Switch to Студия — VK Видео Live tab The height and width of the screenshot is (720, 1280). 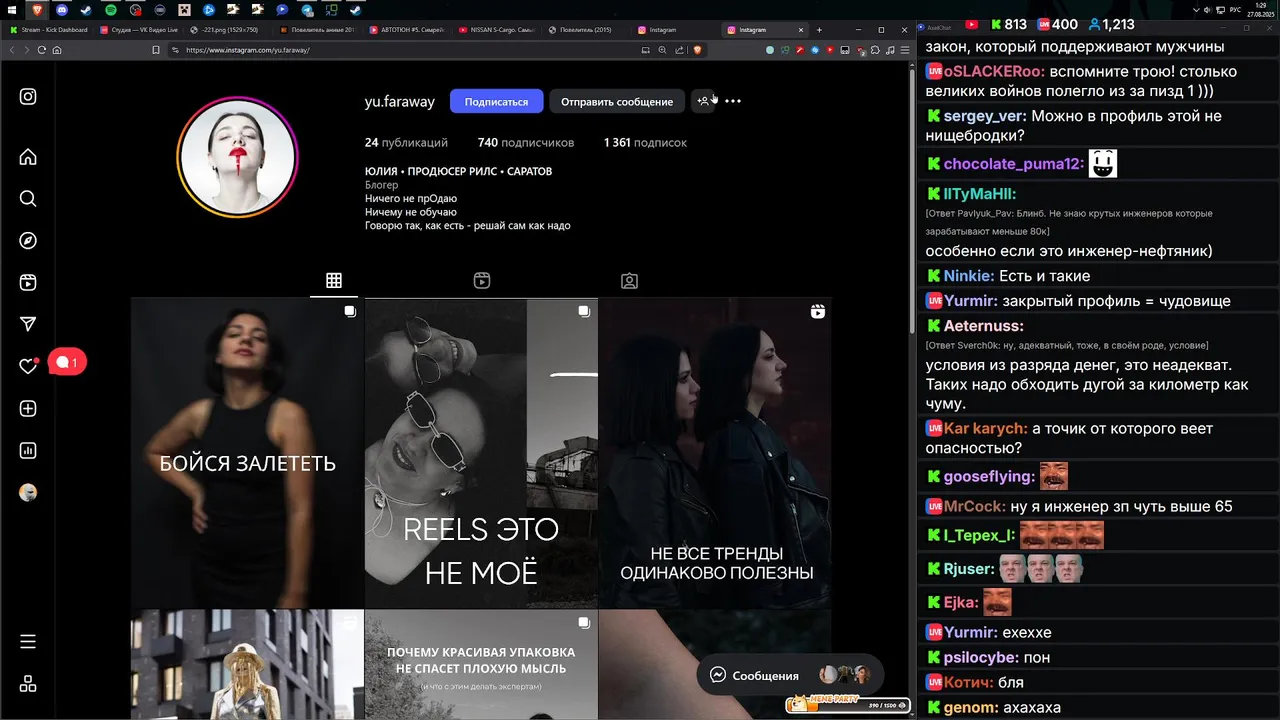tap(138, 30)
